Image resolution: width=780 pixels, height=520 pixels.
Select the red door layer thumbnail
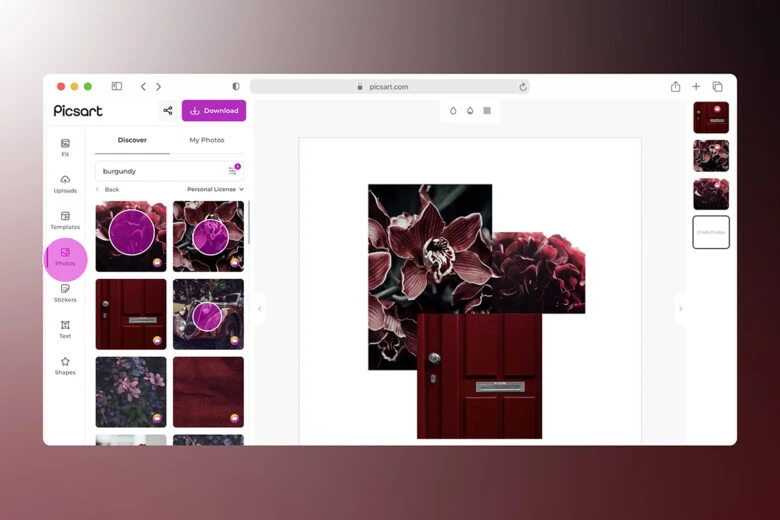[x=711, y=117]
